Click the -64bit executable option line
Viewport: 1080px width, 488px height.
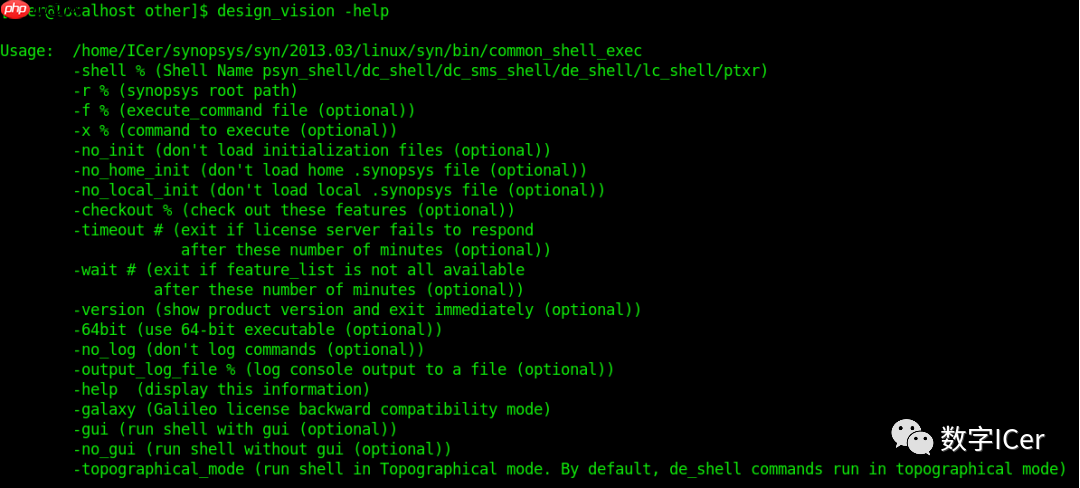click(x=258, y=330)
